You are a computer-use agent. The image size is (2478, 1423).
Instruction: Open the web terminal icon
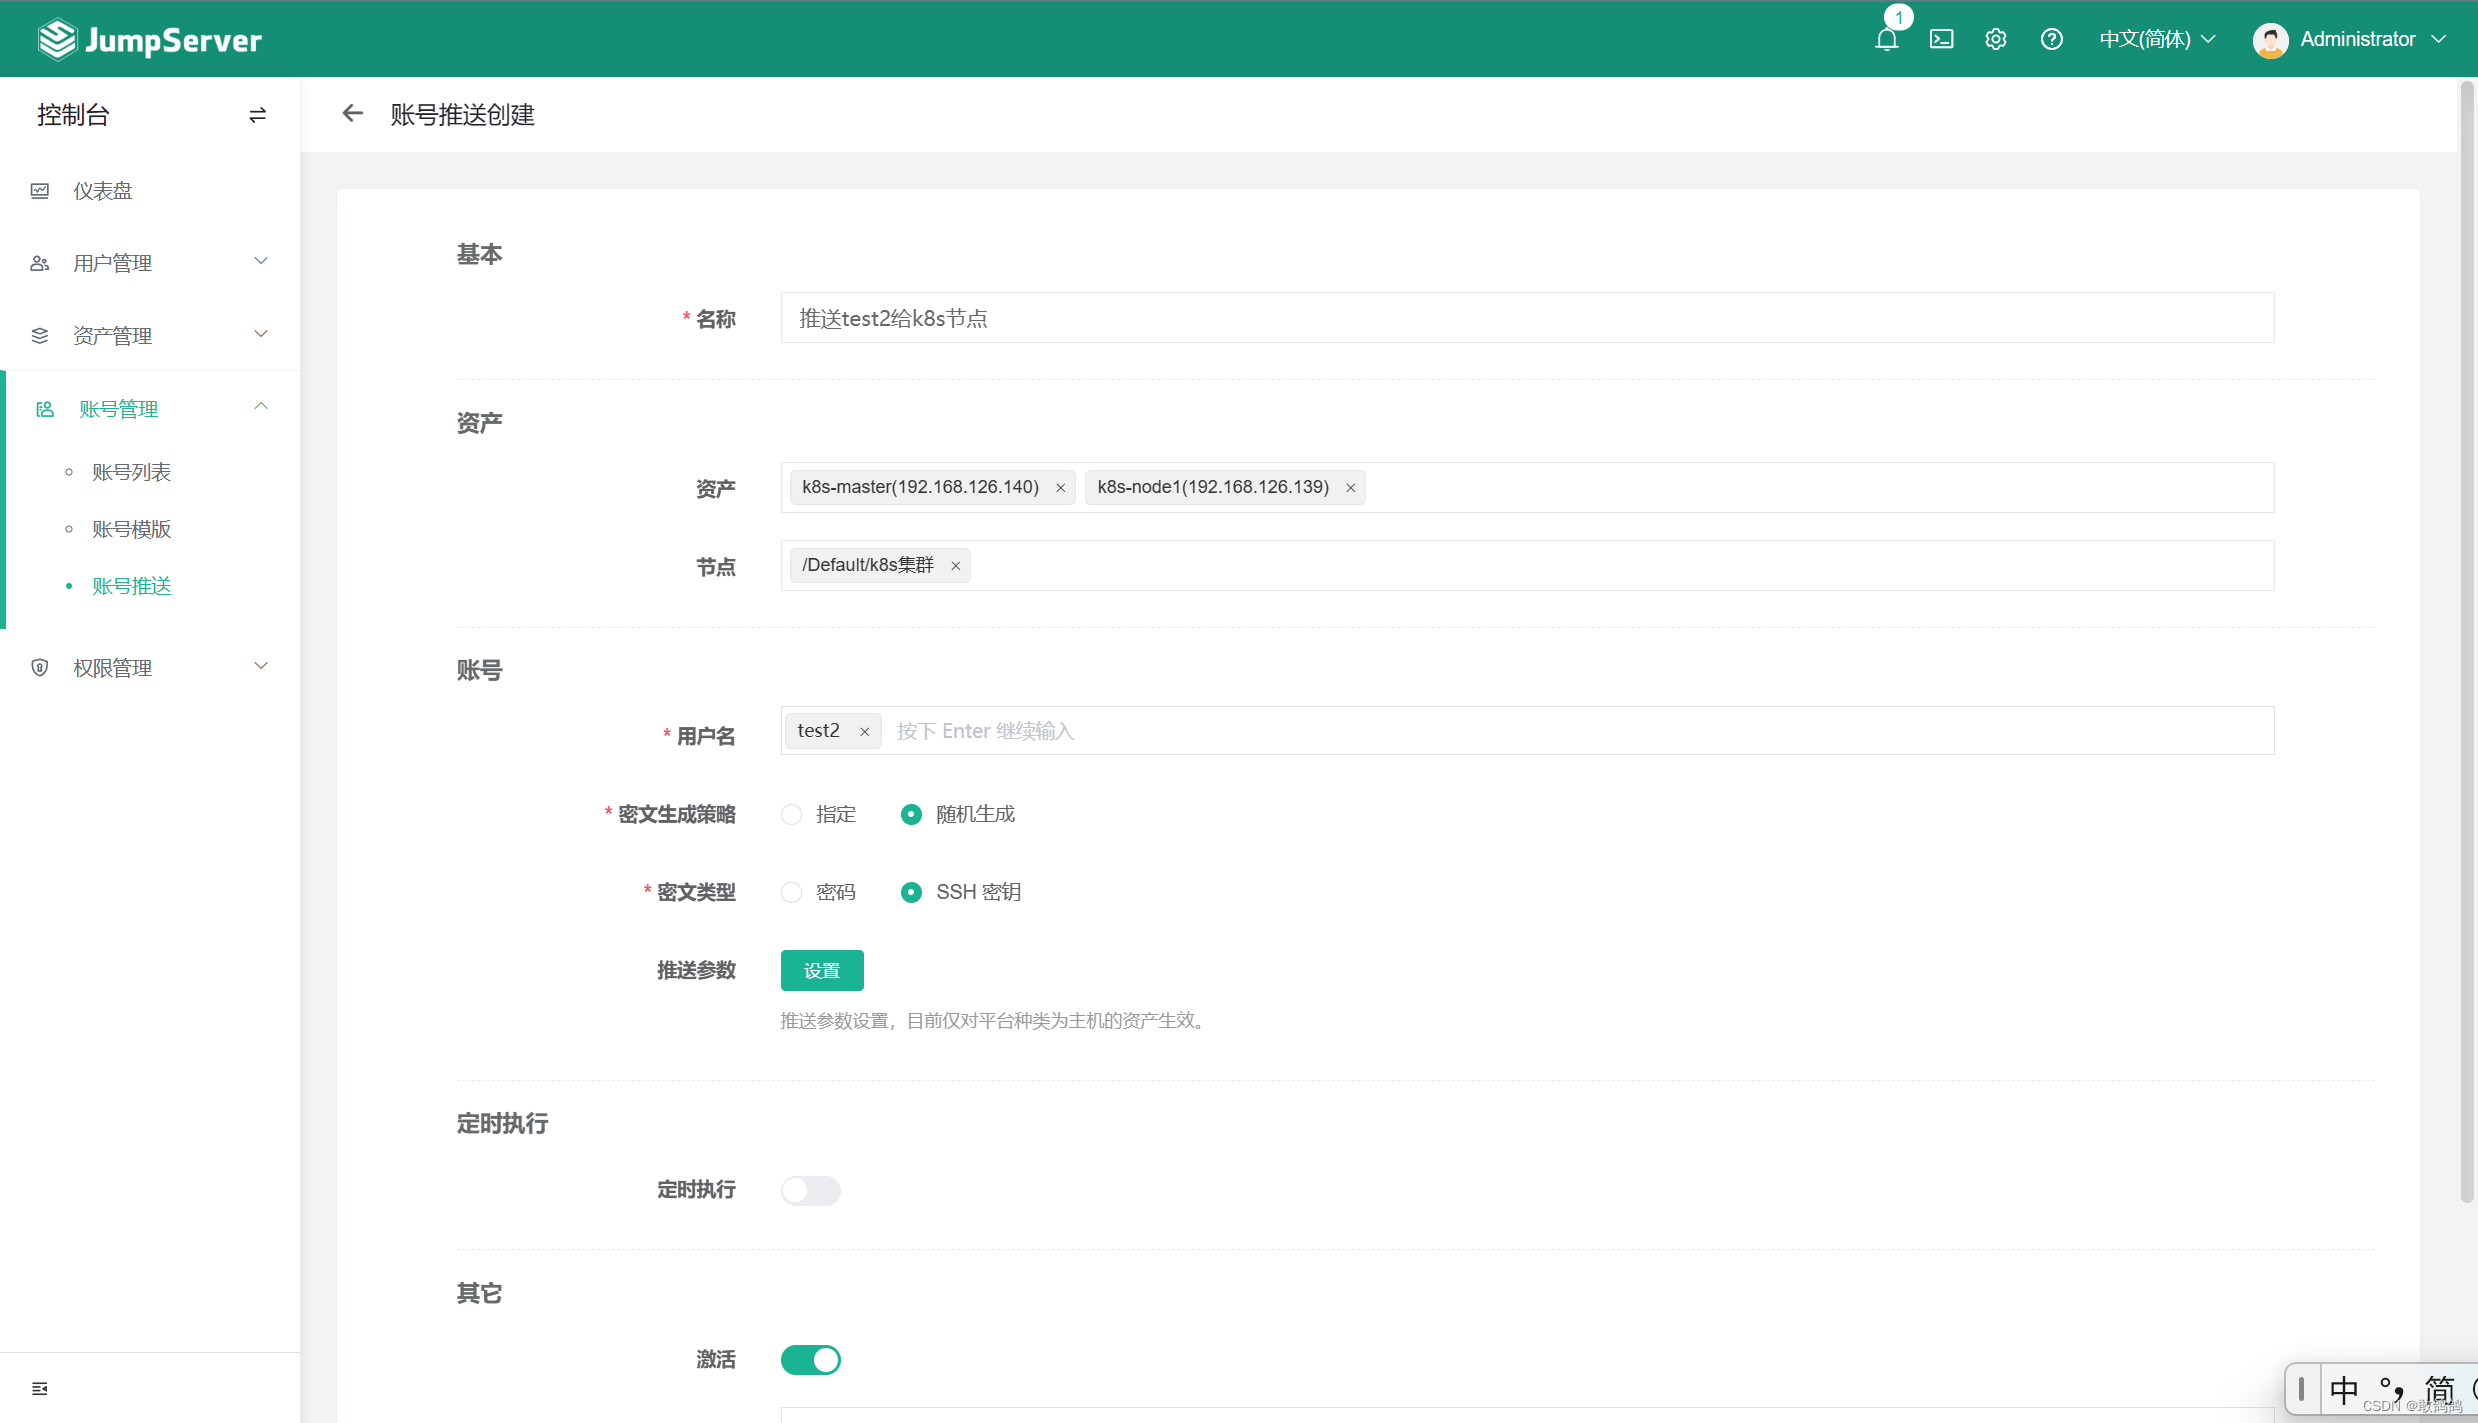[x=1941, y=40]
